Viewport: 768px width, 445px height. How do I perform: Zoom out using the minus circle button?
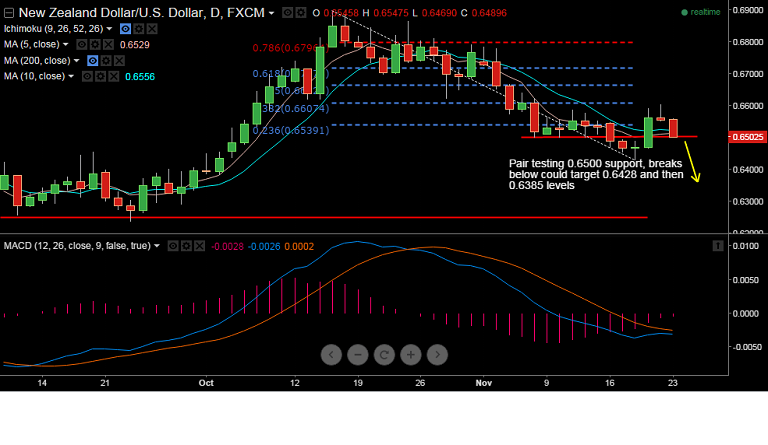pos(358,355)
